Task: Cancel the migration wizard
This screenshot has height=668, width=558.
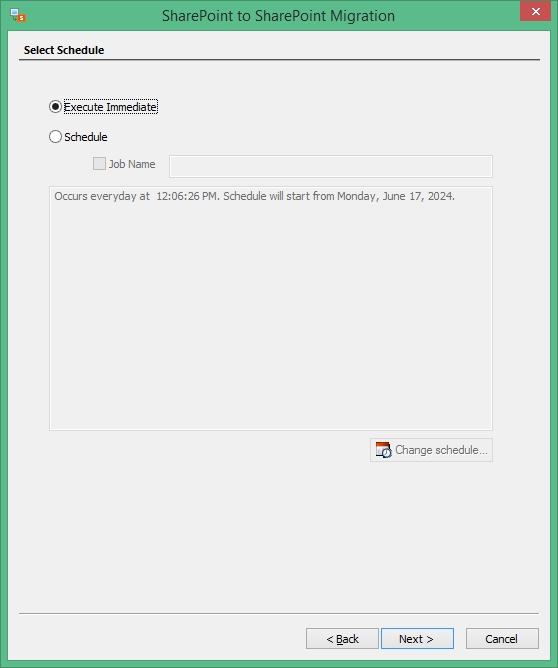Action: point(502,639)
